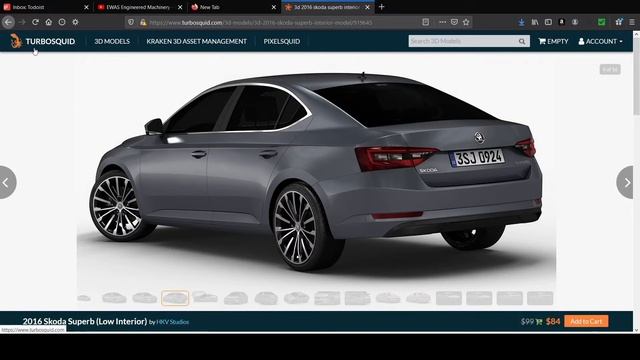
Task: Open the history clock icon in toolbar
Action: pyautogui.click(x=62, y=22)
